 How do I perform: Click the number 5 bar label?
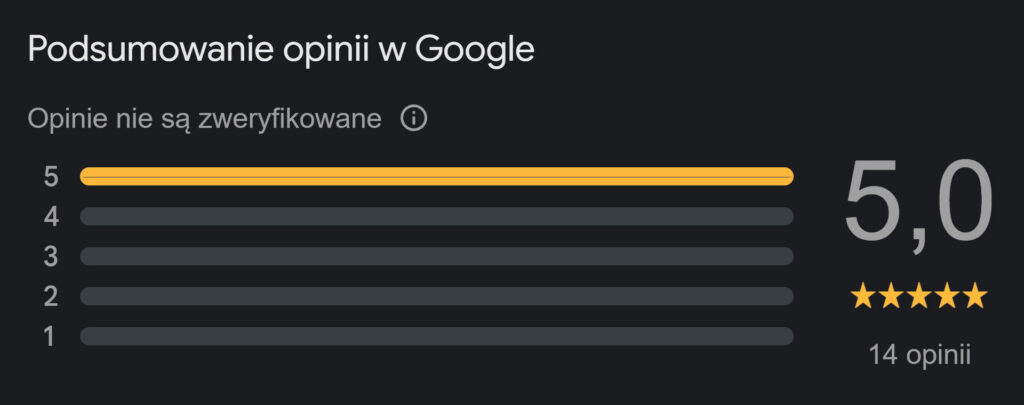pyautogui.click(x=51, y=177)
